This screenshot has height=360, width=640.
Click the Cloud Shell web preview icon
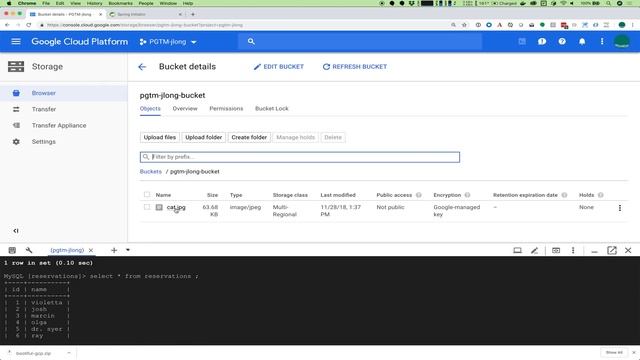click(556, 251)
